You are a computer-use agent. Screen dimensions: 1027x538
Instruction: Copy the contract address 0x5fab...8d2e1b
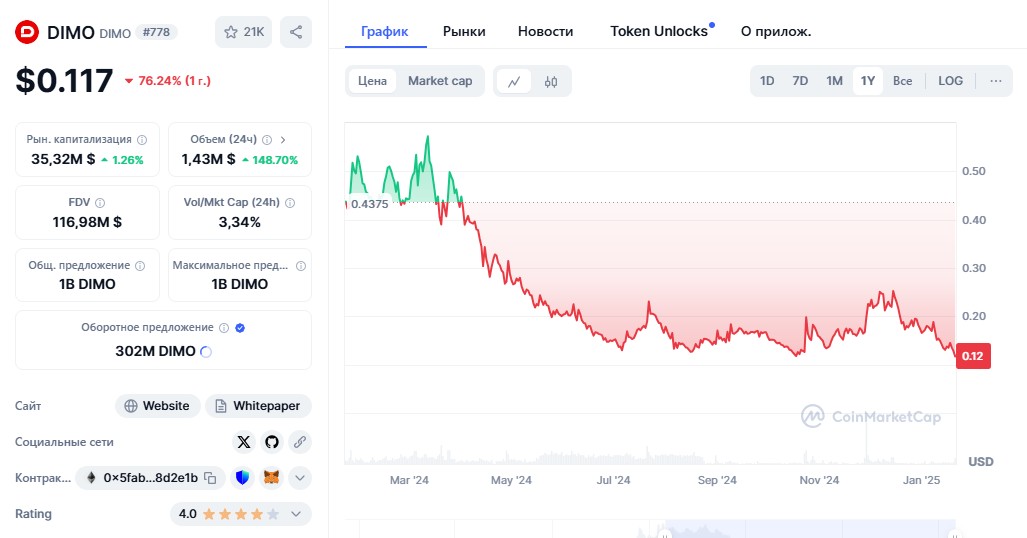pyautogui.click(x=210, y=478)
